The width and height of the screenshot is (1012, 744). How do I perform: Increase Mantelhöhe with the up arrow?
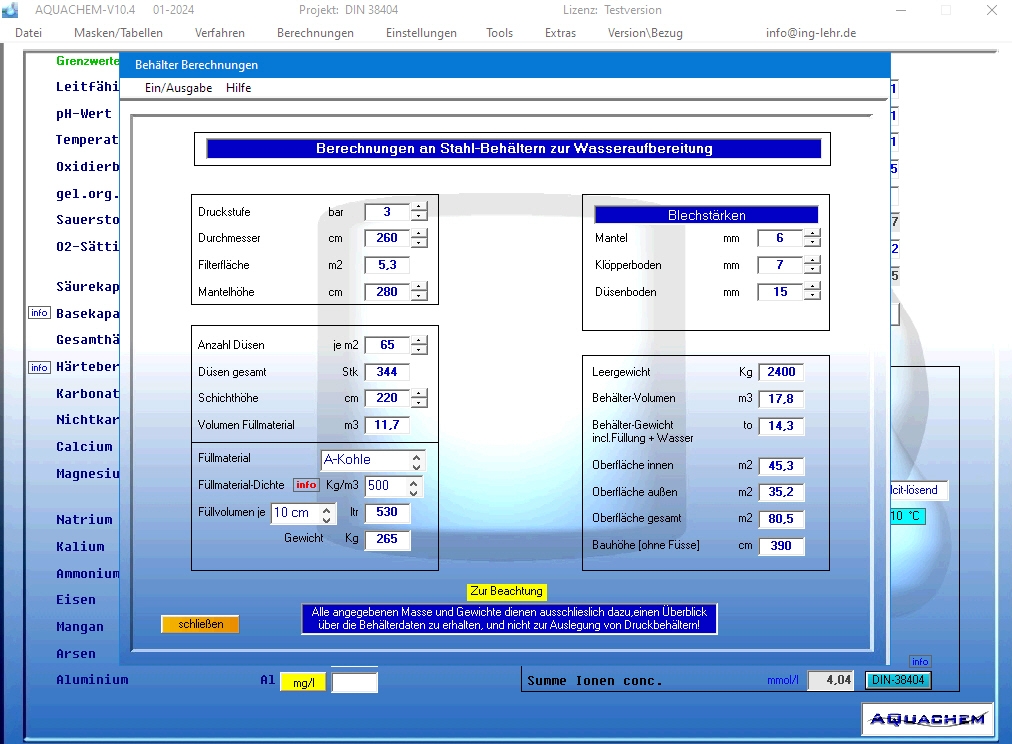click(419, 287)
